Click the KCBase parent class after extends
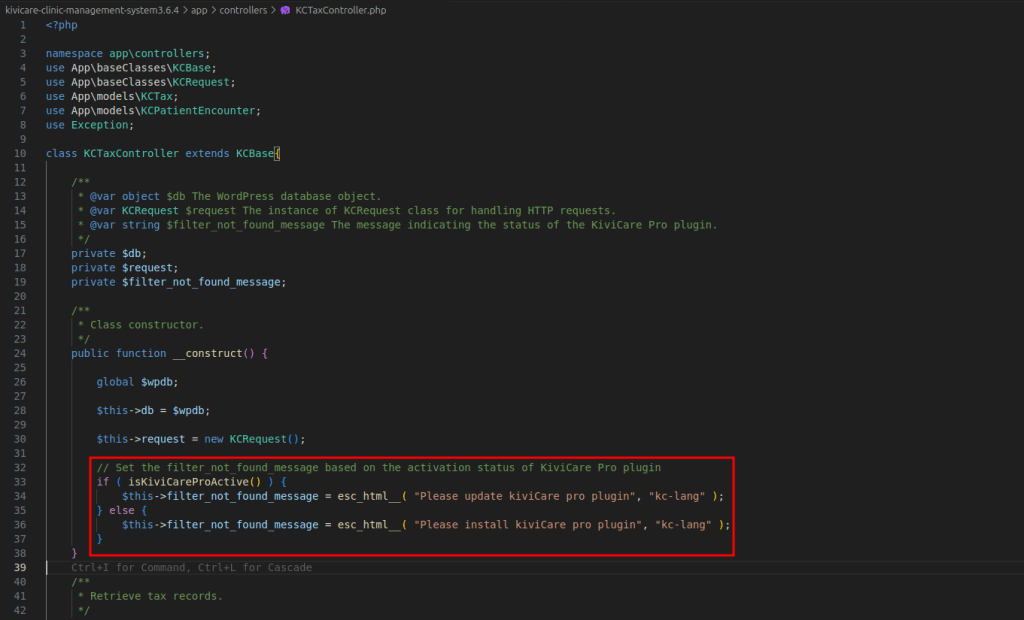Screen dimensions: 1024x620 point(254,154)
